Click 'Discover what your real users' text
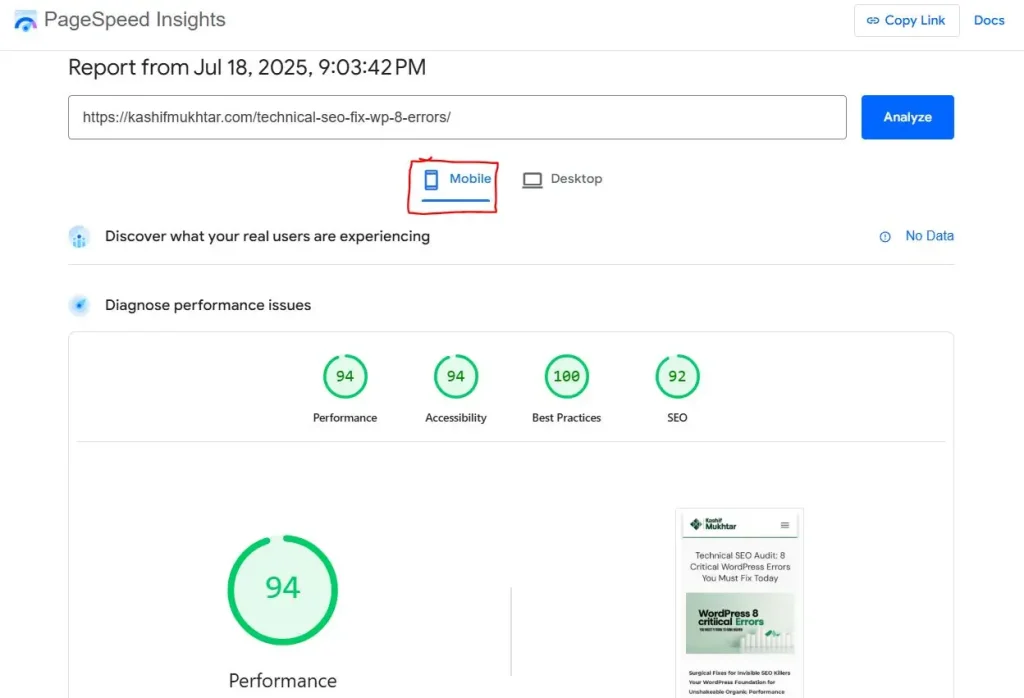Image resolution: width=1024 pixels, height=698 pixels. [267, 236]
